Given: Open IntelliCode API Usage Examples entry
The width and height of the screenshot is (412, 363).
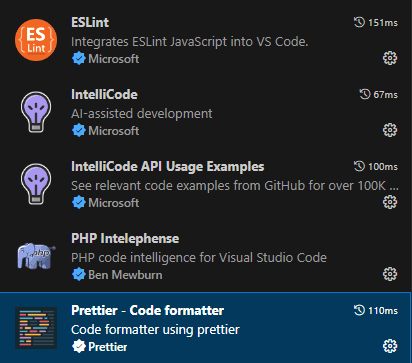Looking at the screenshot, I should coord(206,184).
